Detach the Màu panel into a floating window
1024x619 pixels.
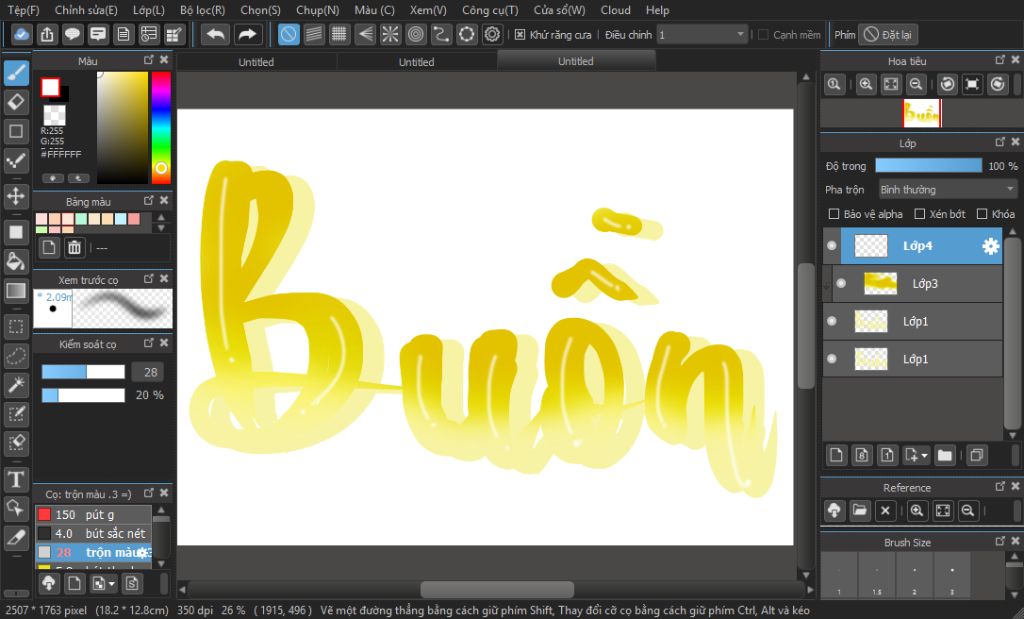pos(149,60)
